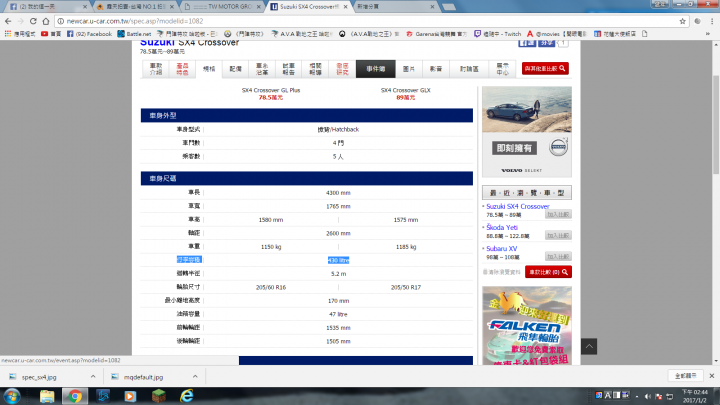Screen dimensions: 720x405
Task: Click the red compare-with-other-cars button
Action: tap(545, 68)
